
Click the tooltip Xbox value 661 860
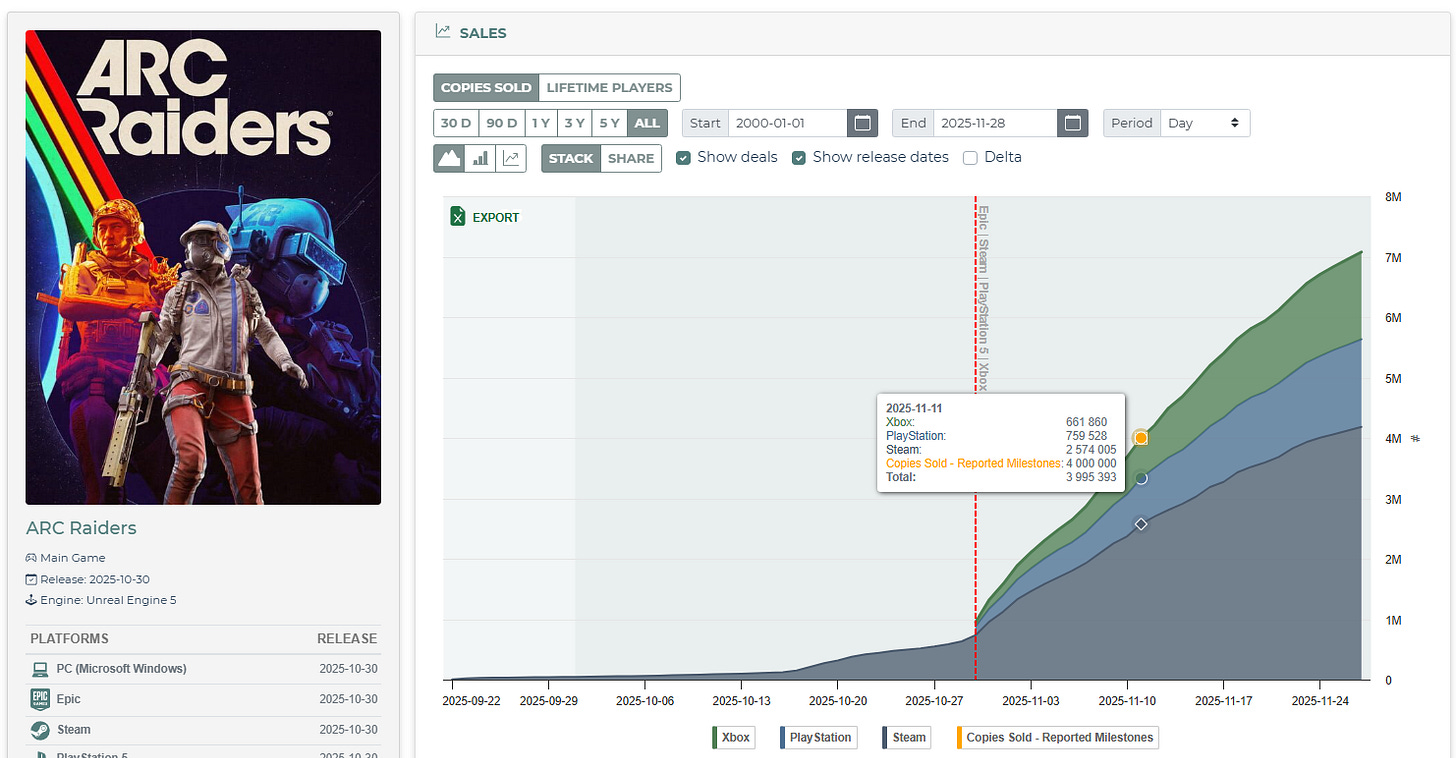click(1086, 422)
